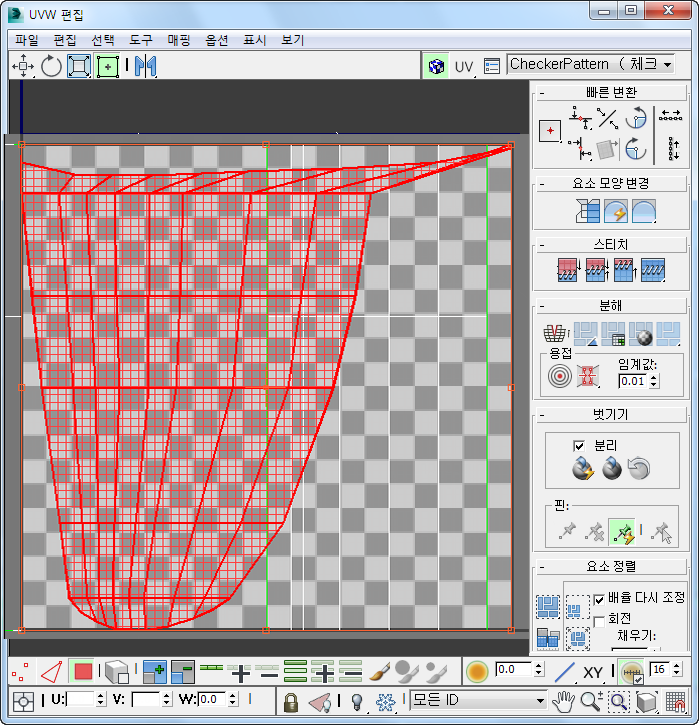
Task: Open the 표시 menu
Action: click(x=255, y=40)
